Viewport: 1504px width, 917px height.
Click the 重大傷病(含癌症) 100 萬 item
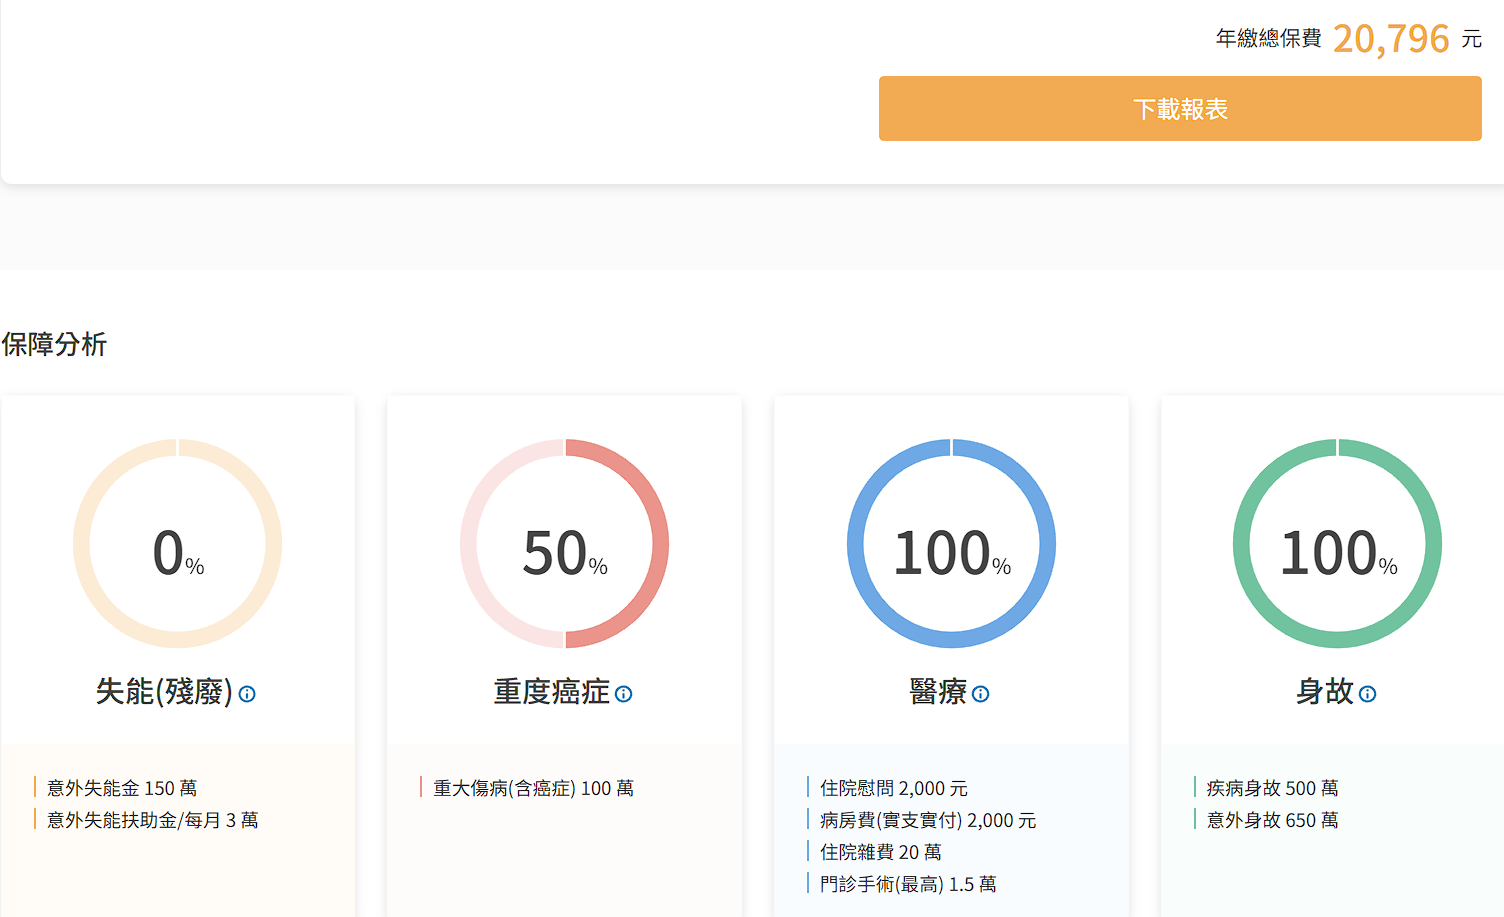(x=533, y=788)
